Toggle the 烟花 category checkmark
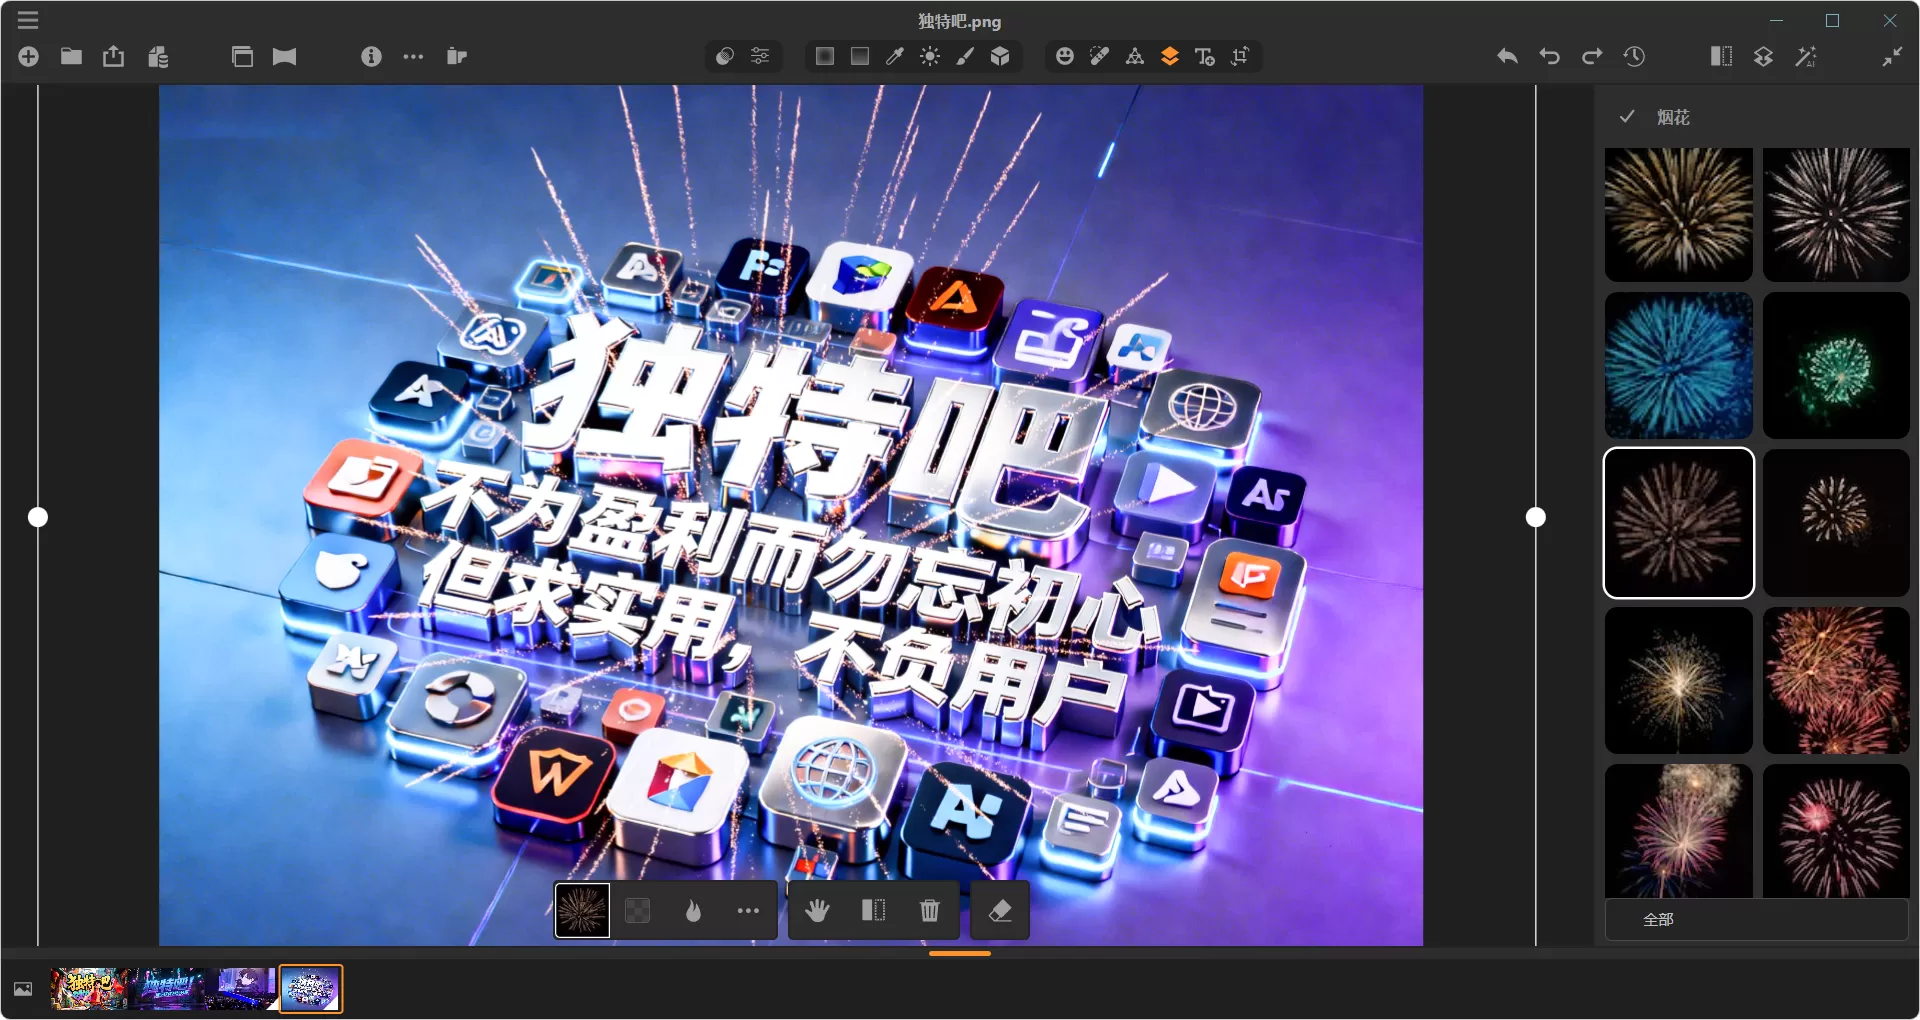1920x1020 pixels. (x=1627, y=117)
